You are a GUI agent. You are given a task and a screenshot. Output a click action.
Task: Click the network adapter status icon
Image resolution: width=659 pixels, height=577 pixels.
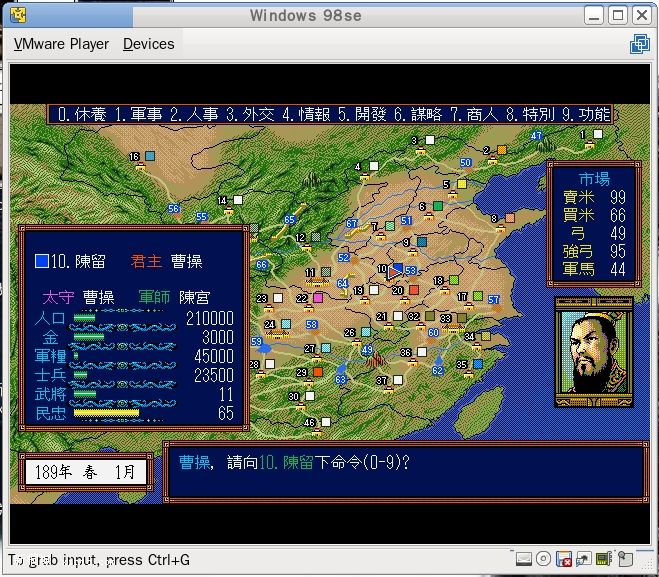(584, 558)
